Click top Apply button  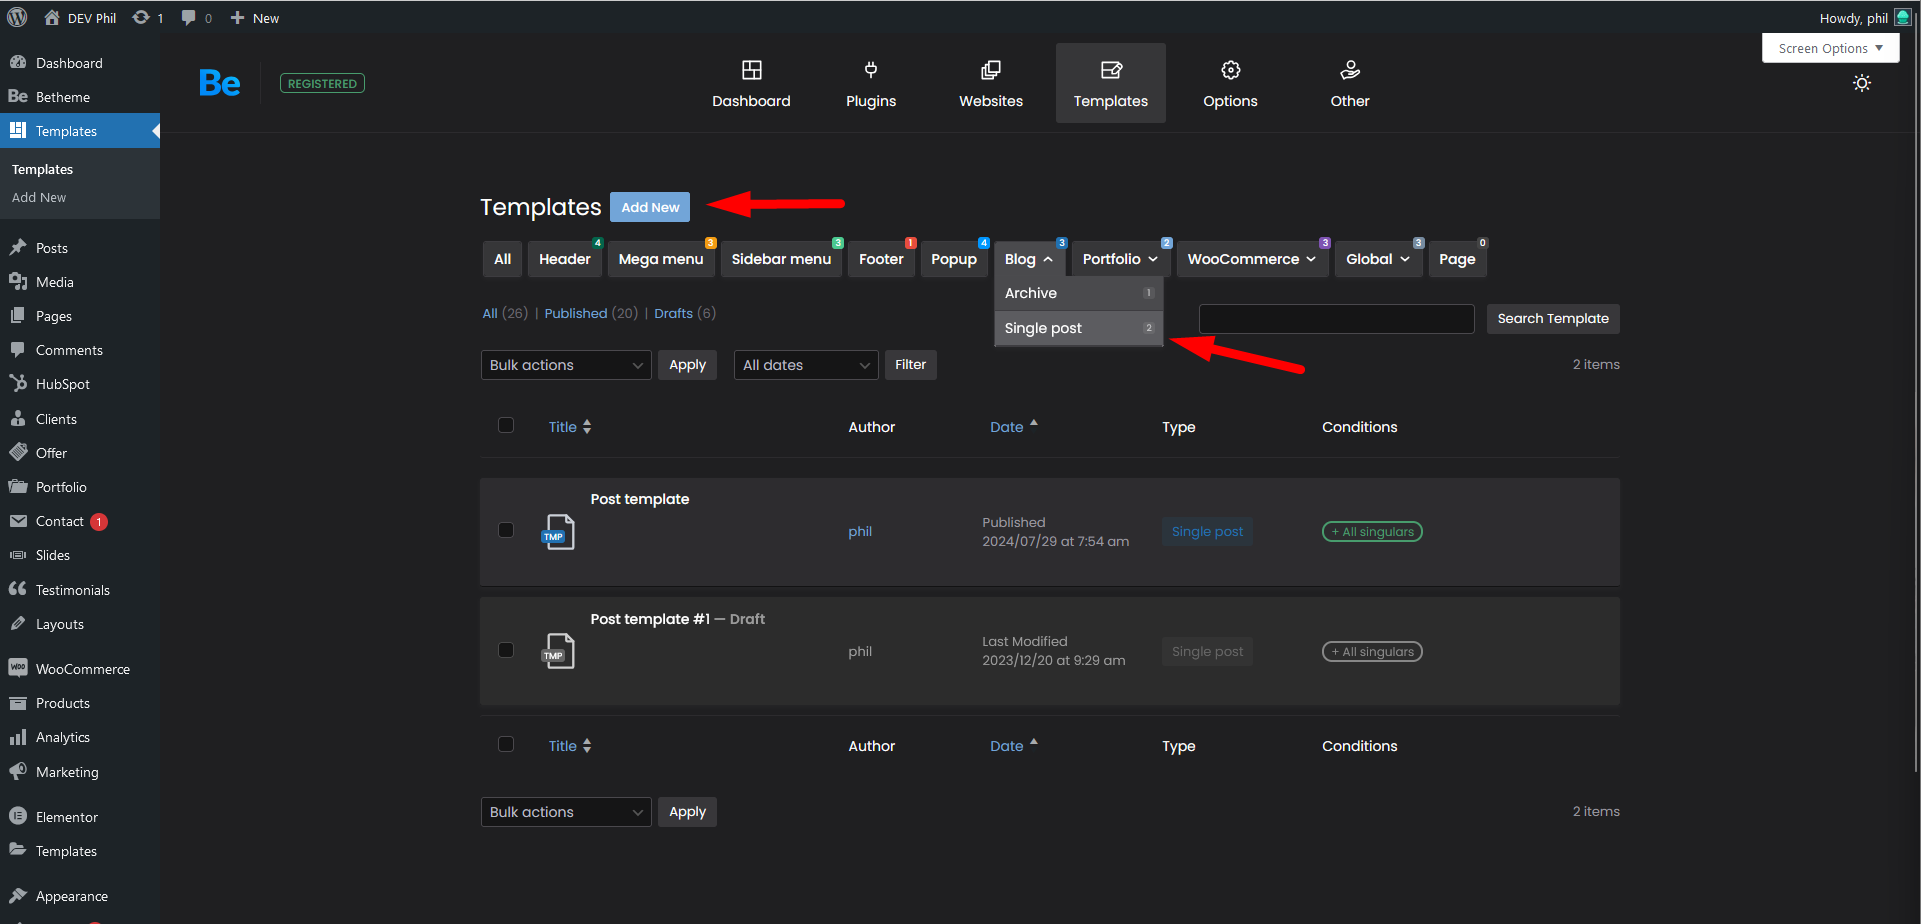pyautogui.click(x=687, y=365)
